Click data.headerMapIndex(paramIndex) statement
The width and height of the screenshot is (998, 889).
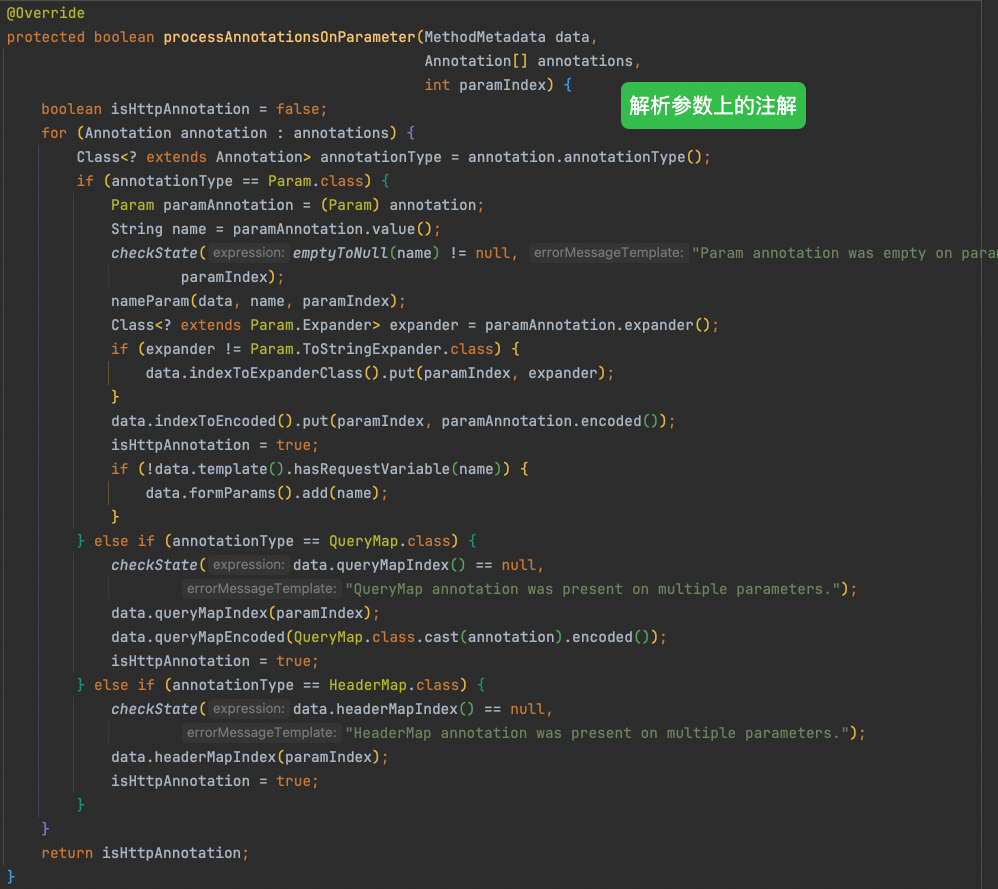[x=249, y=757]
